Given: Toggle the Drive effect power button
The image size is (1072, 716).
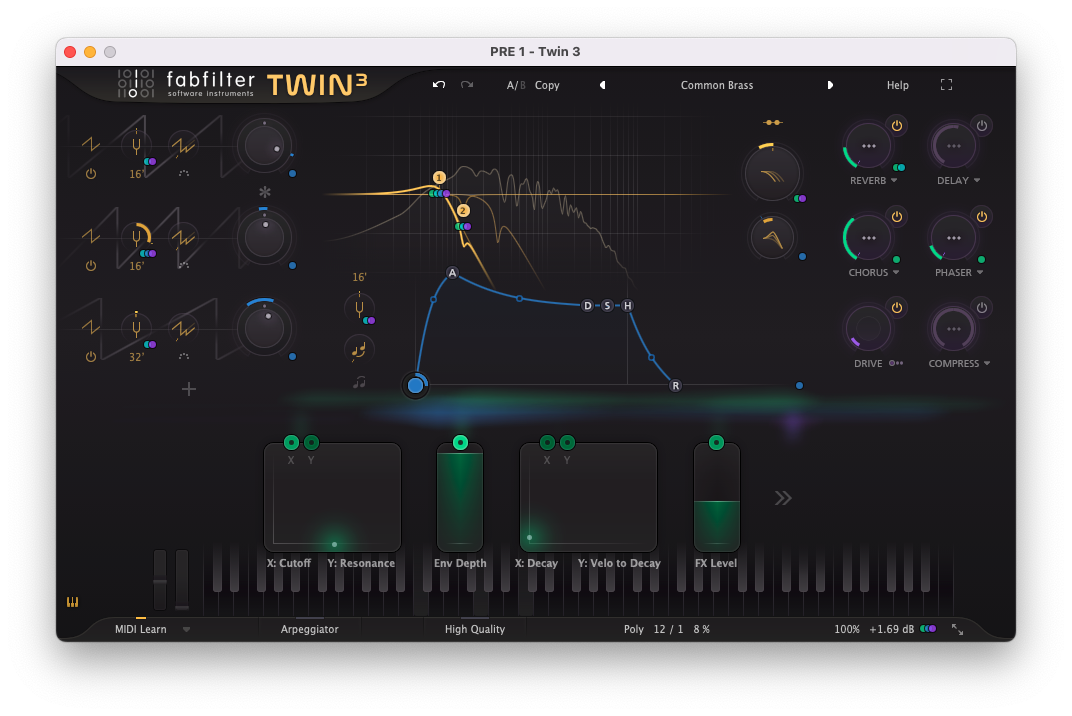Looking at the screenshot, I should [897, 307].
